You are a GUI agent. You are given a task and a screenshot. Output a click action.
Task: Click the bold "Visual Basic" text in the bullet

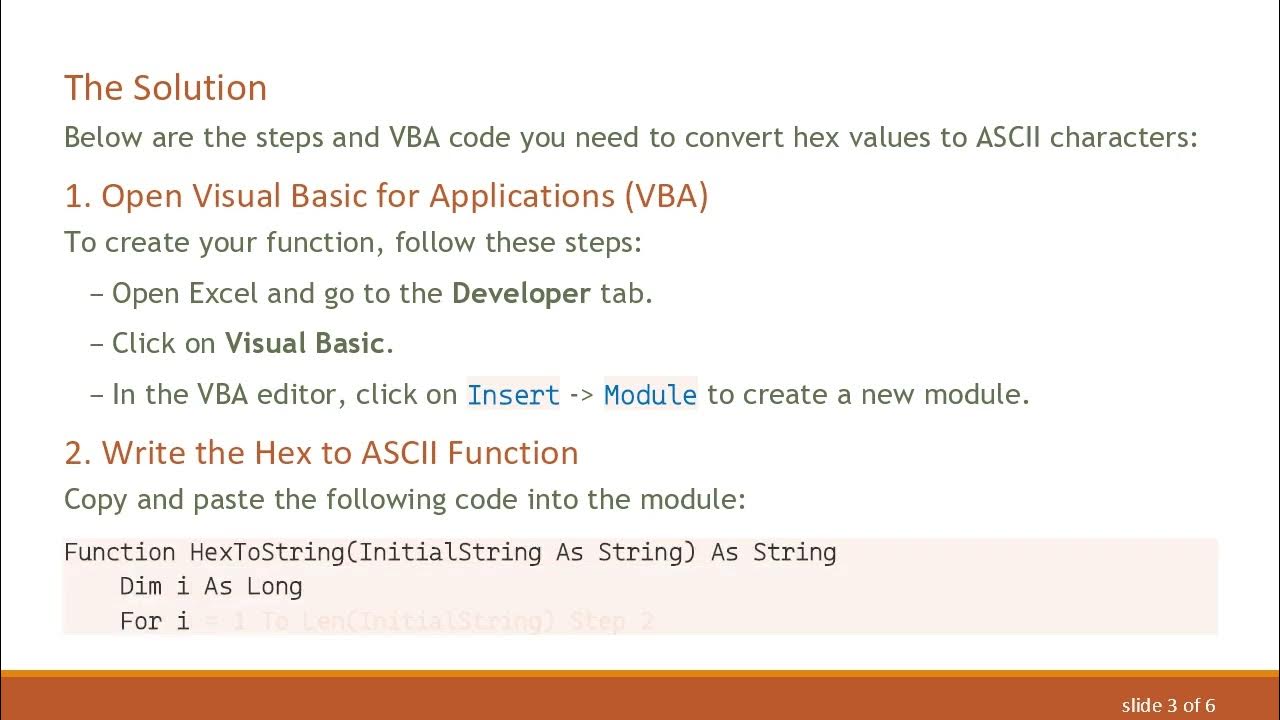[304, 344]
